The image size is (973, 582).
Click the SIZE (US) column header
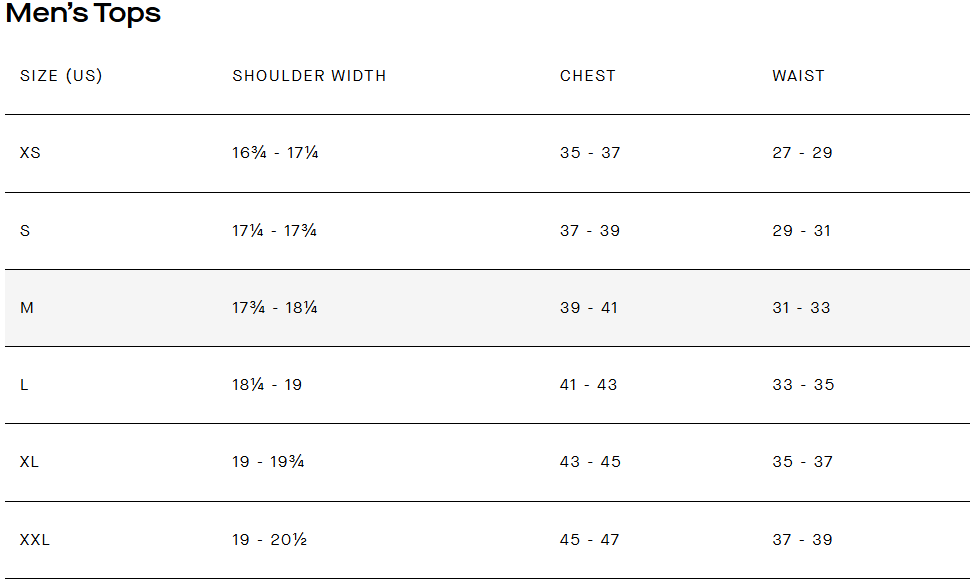click(61, 76)
